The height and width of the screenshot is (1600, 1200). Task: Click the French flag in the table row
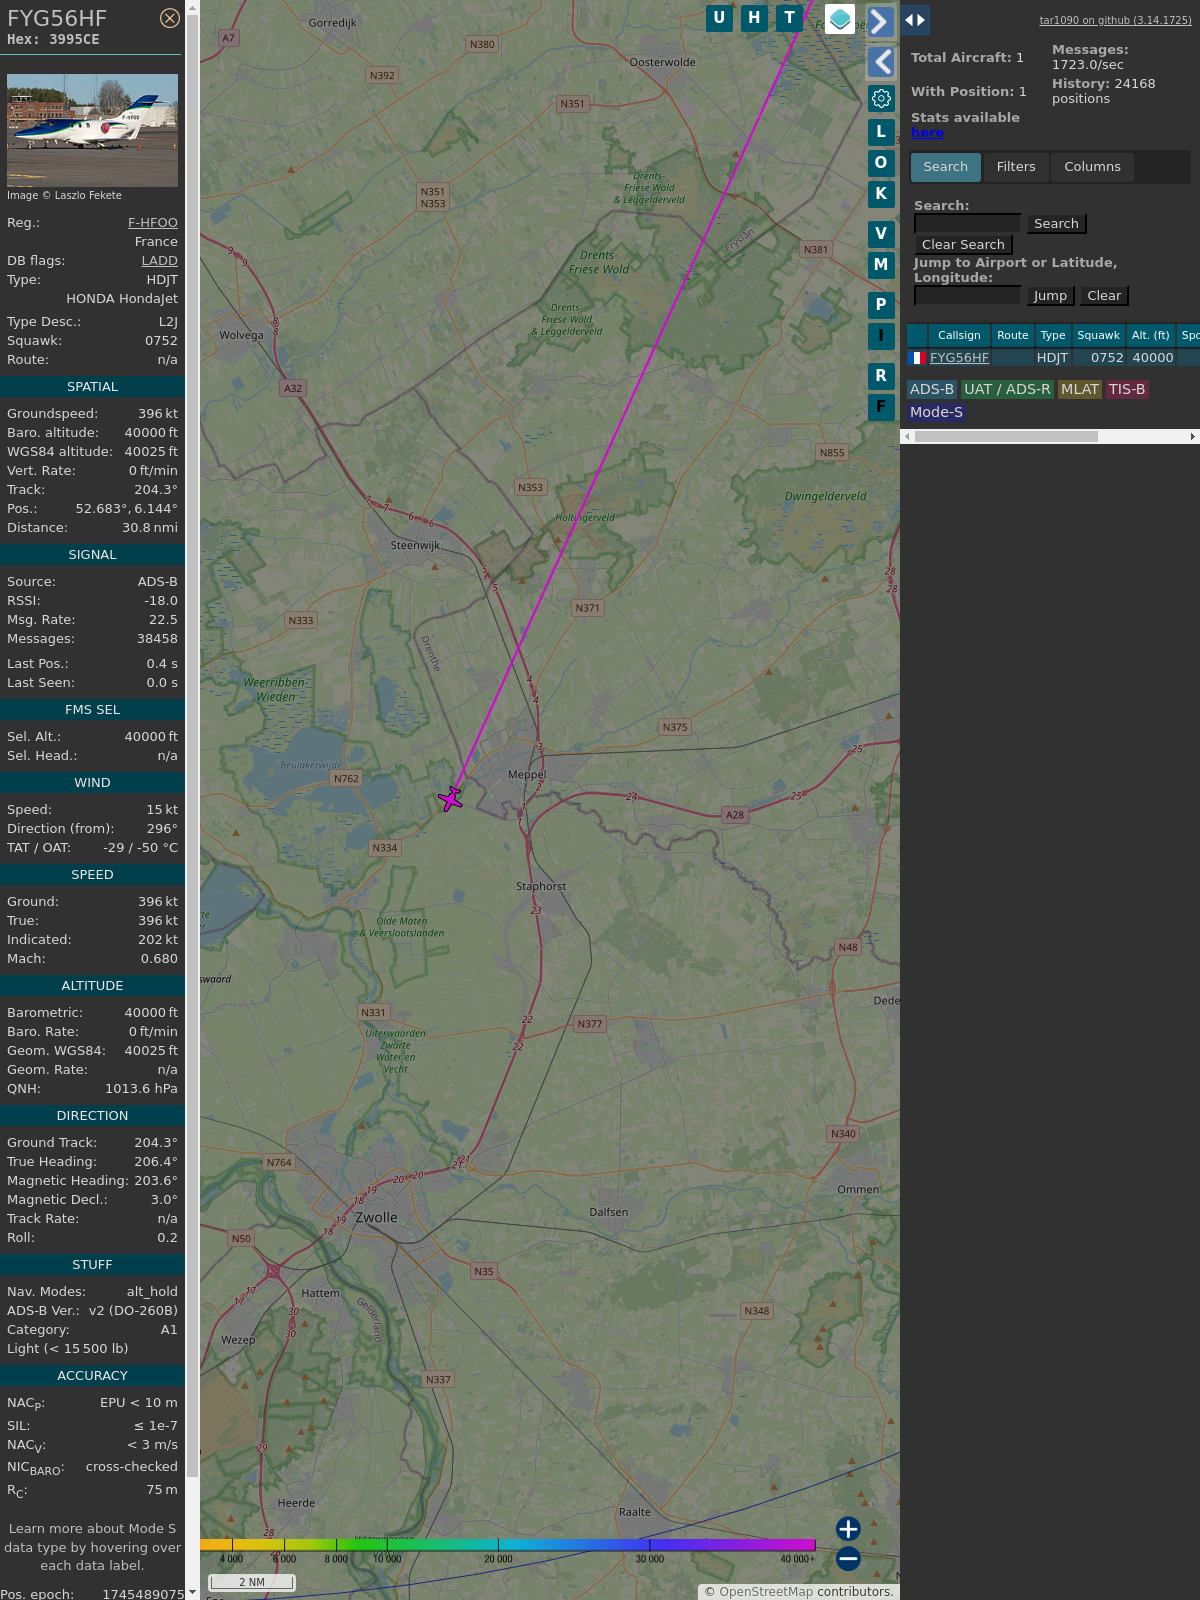[917, 358]
